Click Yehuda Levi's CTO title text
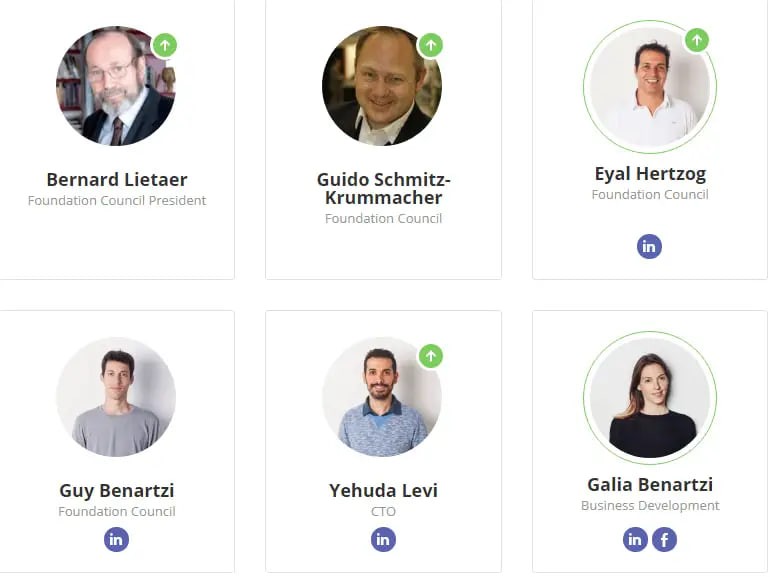The width and height of the screenshot is (782, 577). [x=384, y=511]
